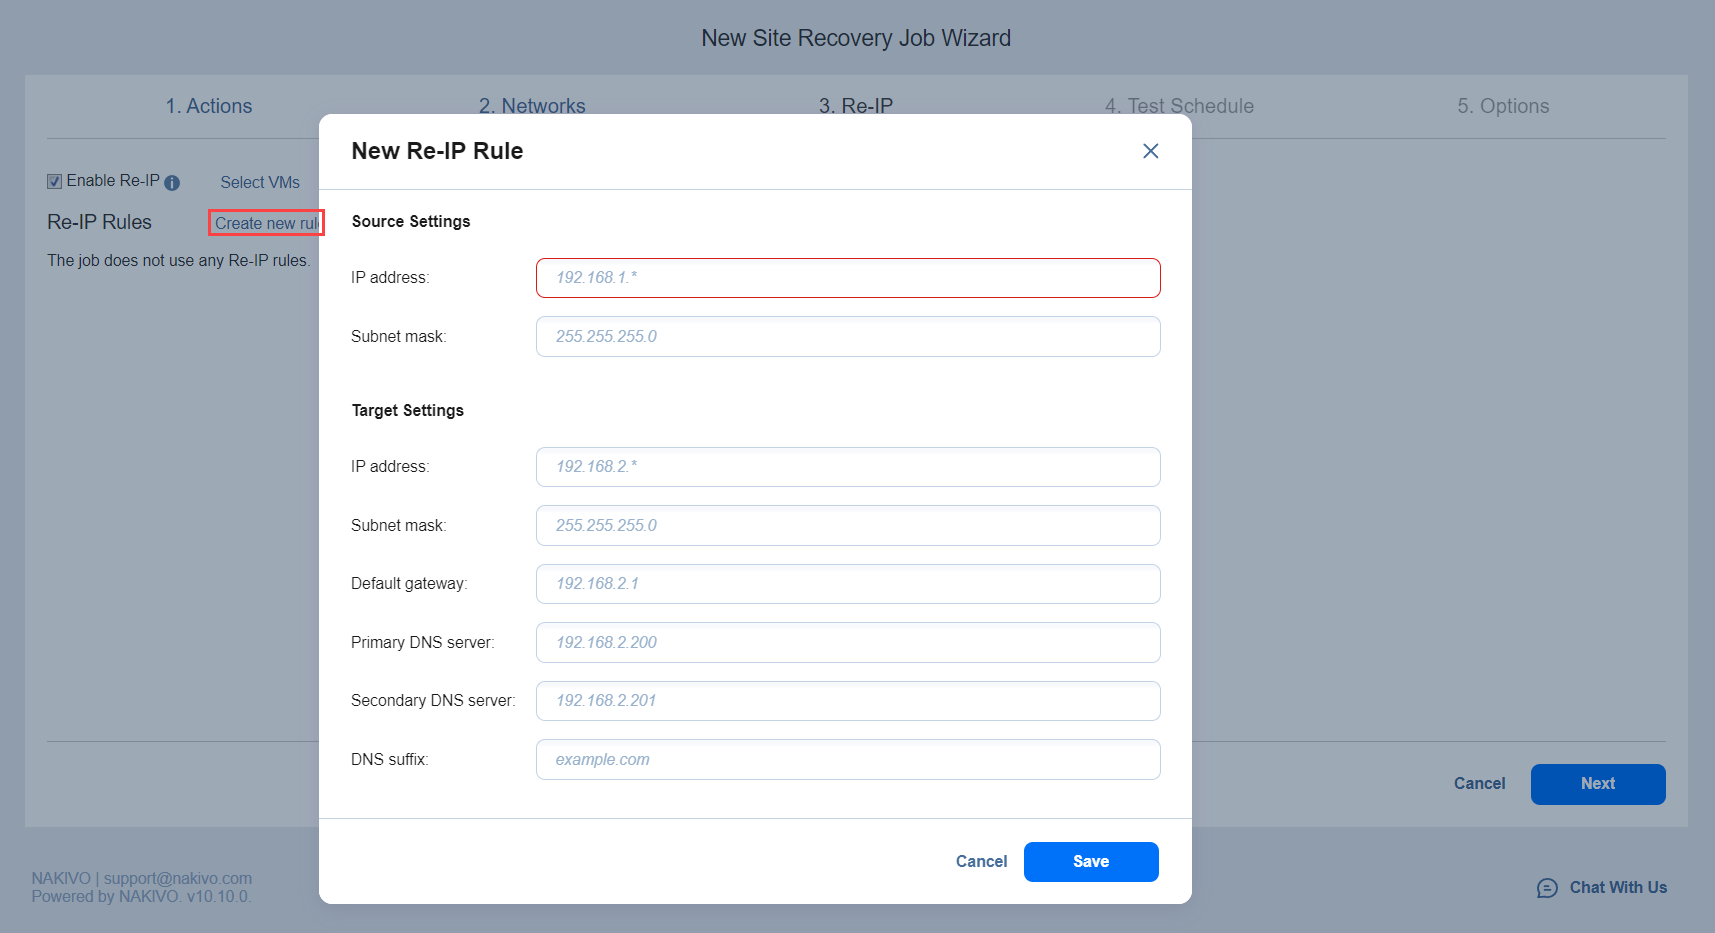Click the Secondary DNS server field
The height and width of the screenshot is (933, 1715).
tap(847, 701)
